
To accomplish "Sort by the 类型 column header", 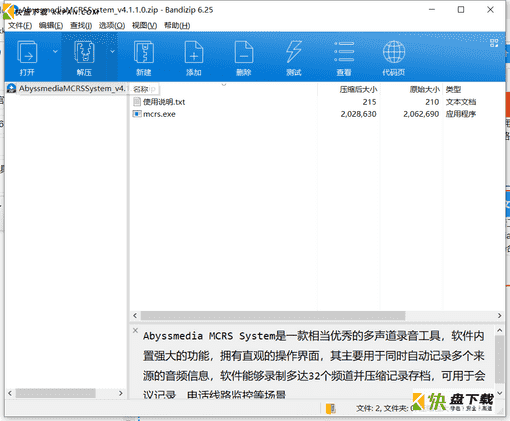I will [453, 89].
